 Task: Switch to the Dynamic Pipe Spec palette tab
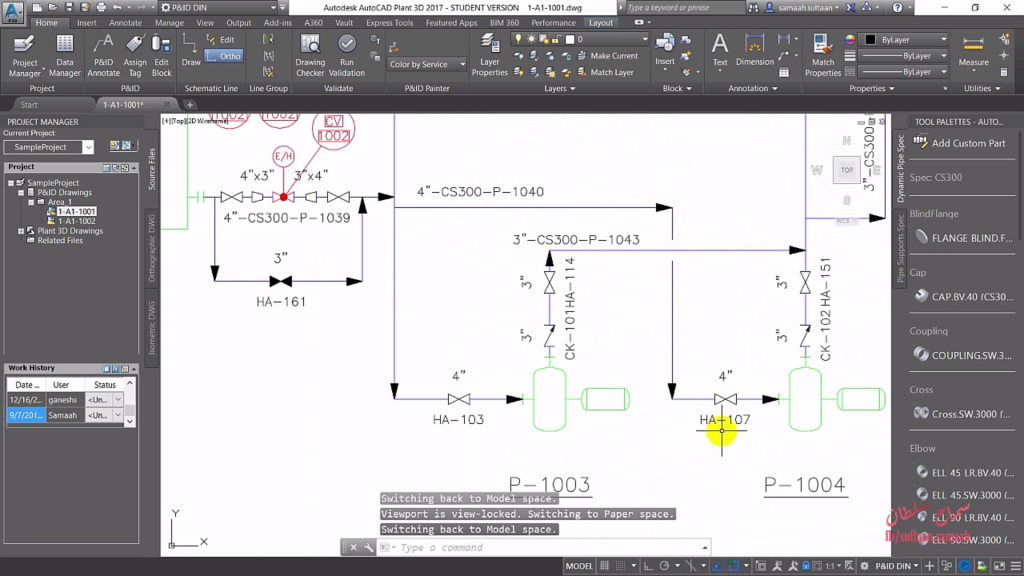(901, 168)
